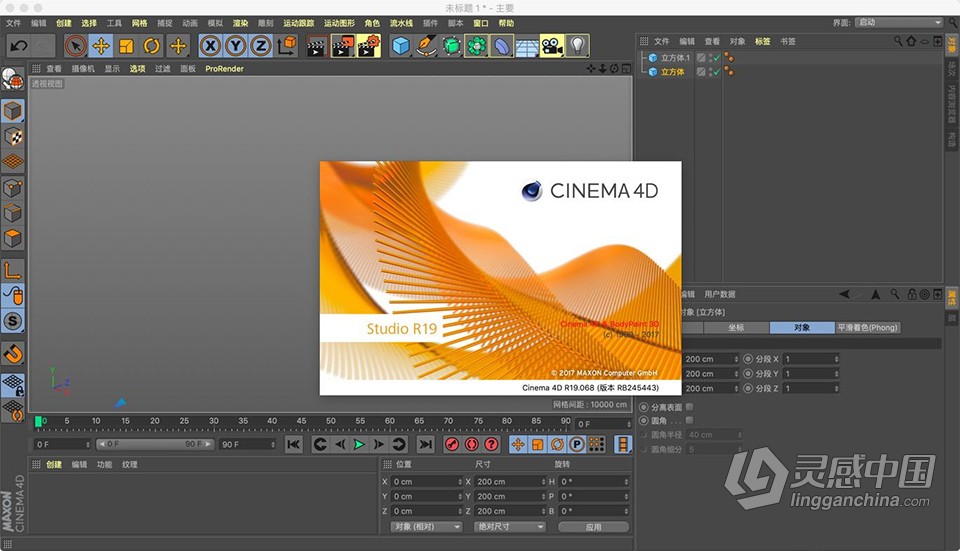Open the Bend deformer icon
The image size is (960, 551).
(x=501, y=46)
